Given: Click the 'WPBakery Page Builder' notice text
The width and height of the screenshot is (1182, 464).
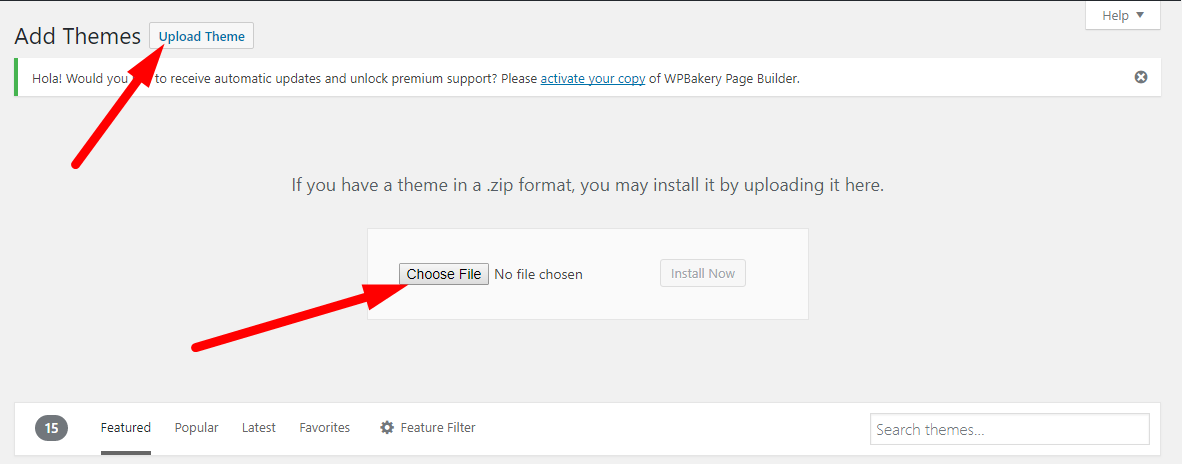Looking at the screenshot, I should click(731, 78).
